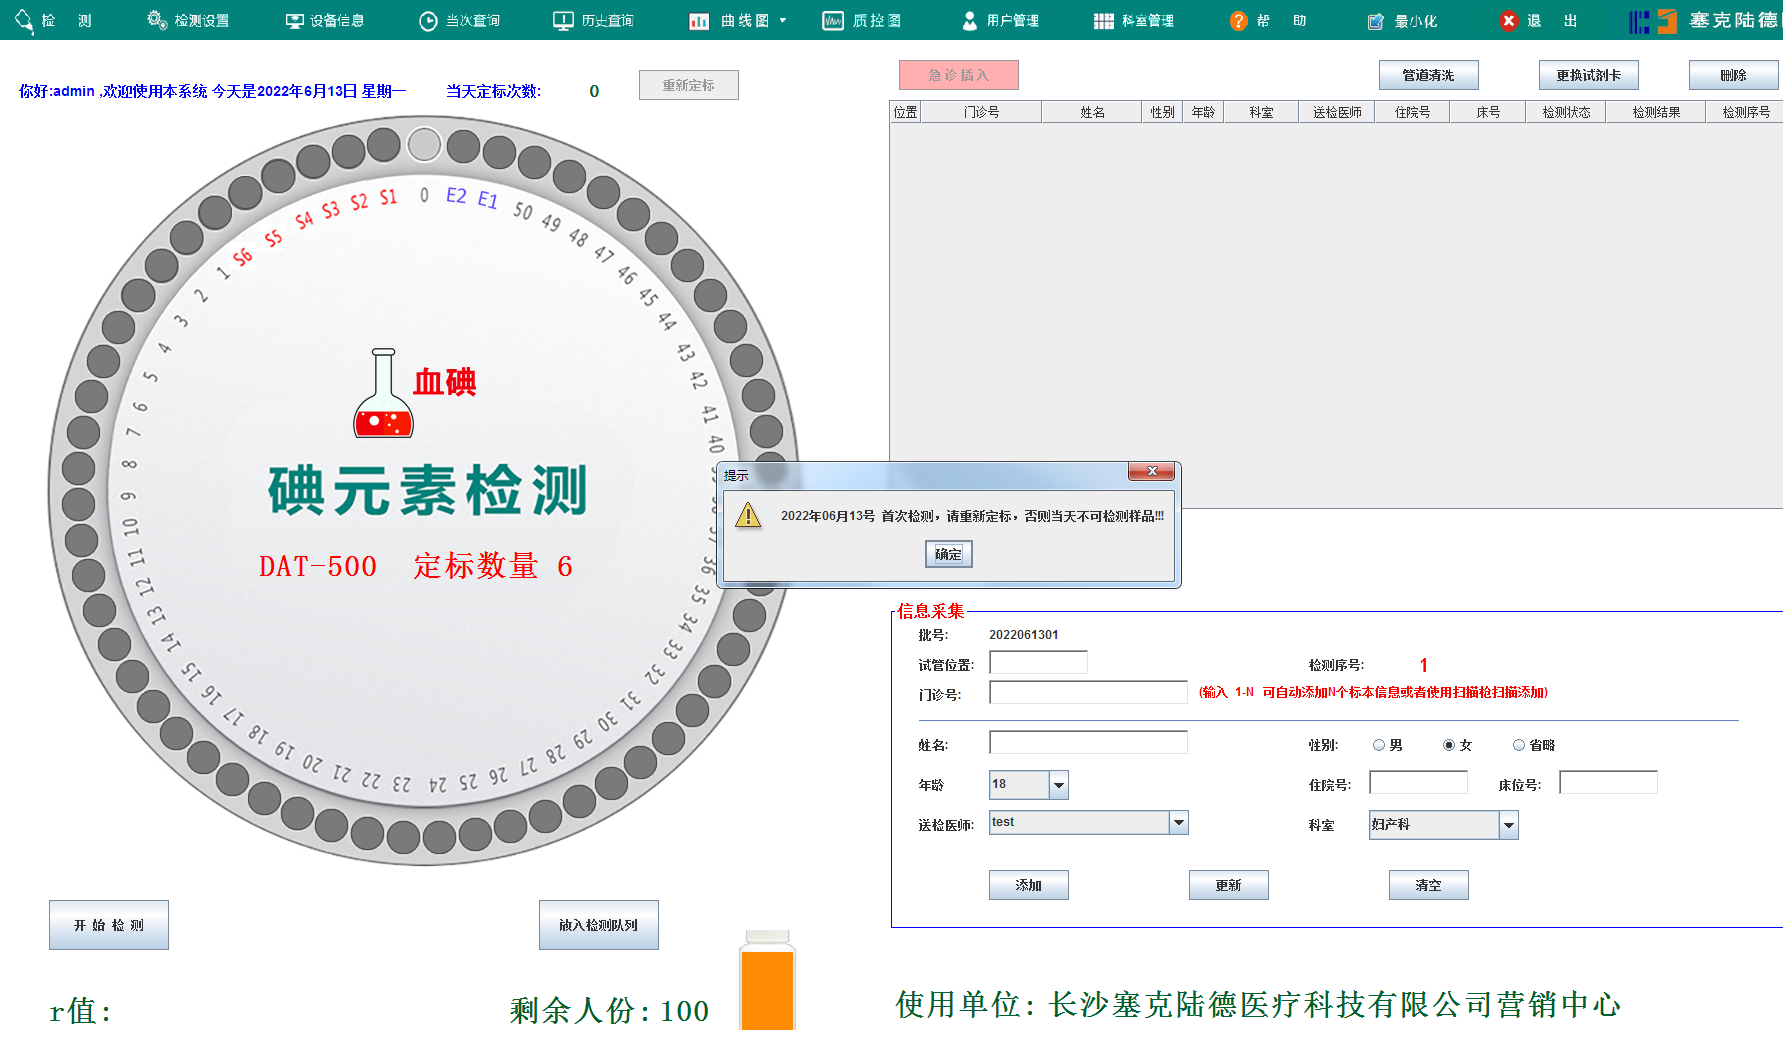Viewport: 1783px width, 1037px height.
Task: Open the 科室 department dropdown
Action: (1508, 824)
